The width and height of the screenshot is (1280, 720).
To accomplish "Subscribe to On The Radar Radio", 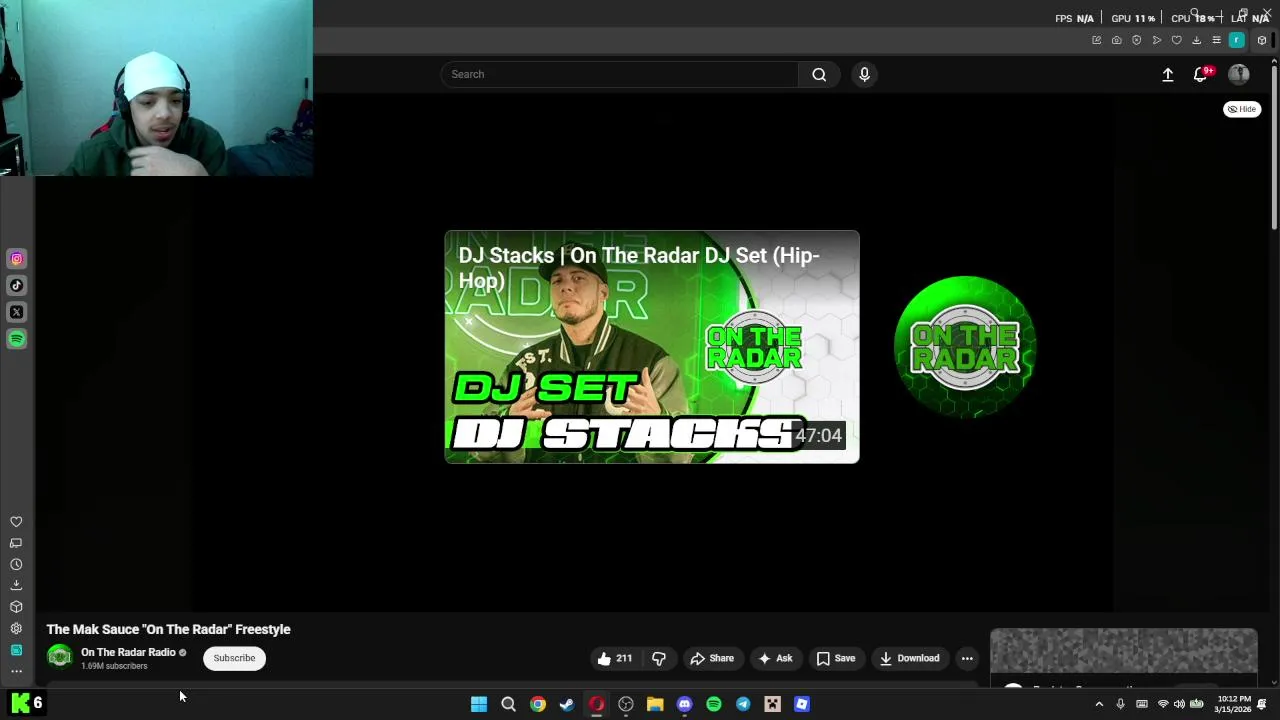I will (x=234, y=658).
